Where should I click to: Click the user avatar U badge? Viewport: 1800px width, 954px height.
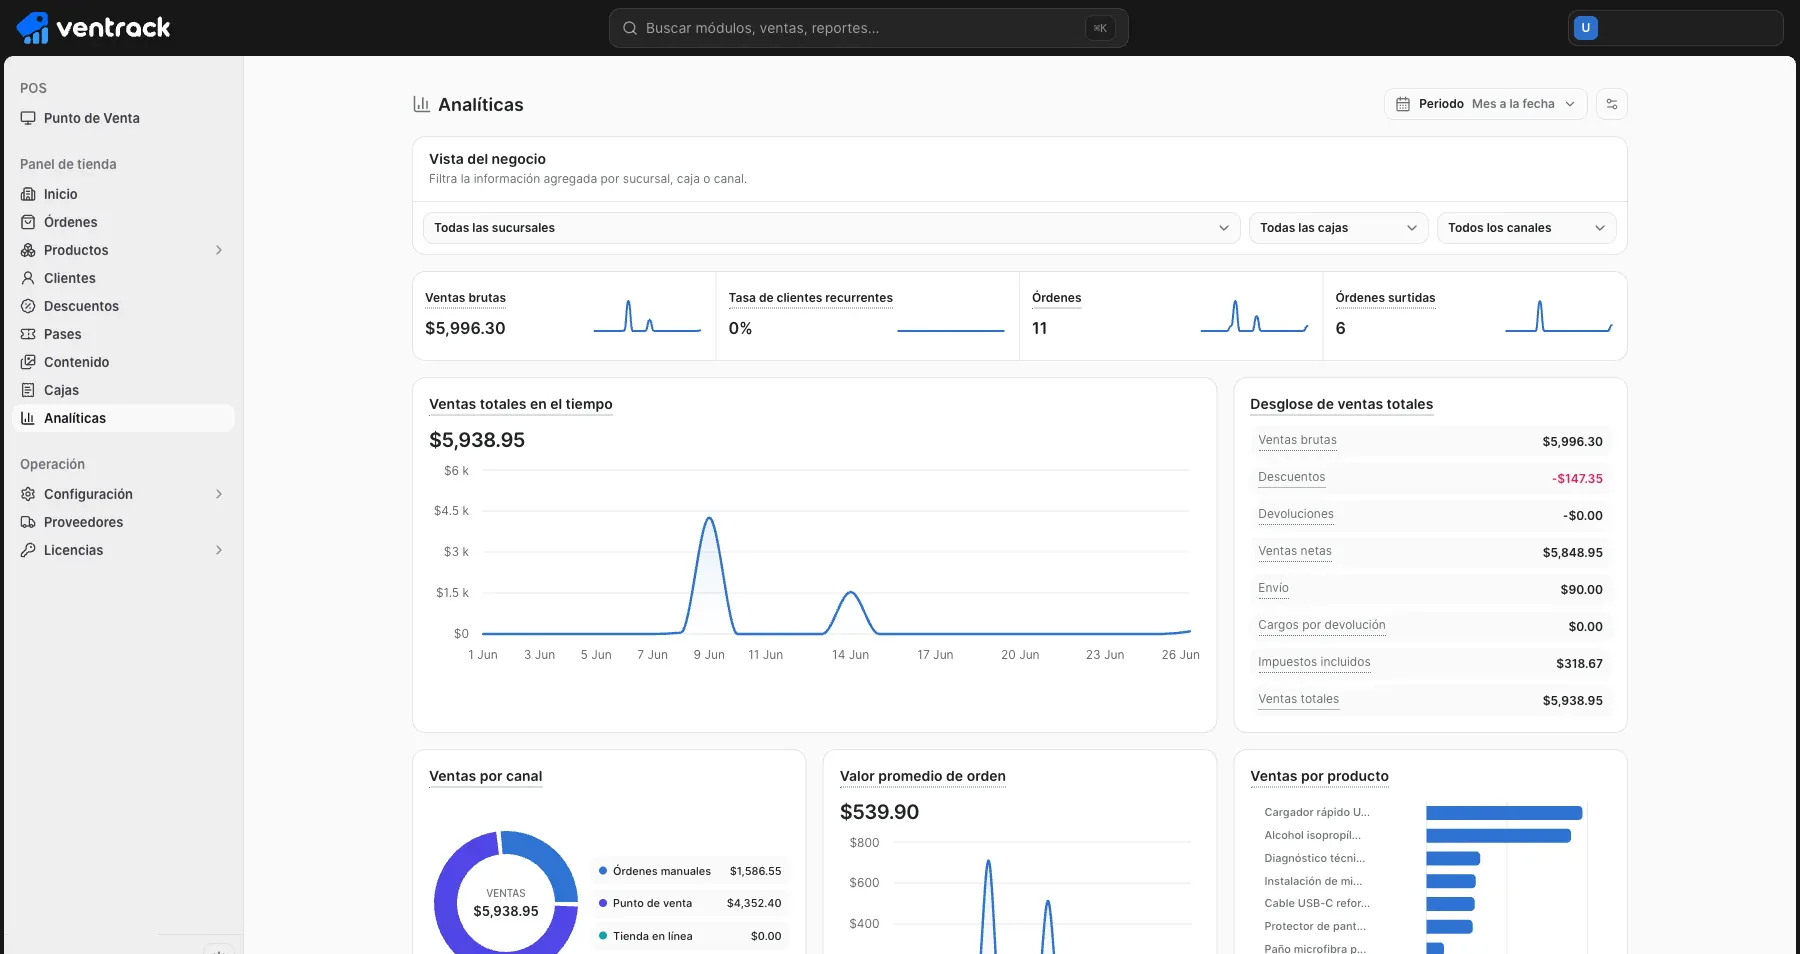1585,28
